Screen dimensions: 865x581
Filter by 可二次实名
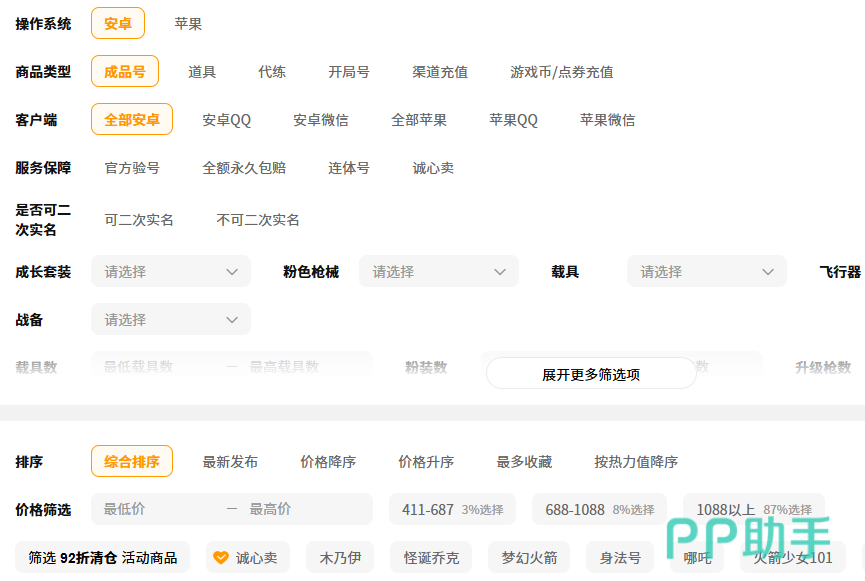(139, 220)
